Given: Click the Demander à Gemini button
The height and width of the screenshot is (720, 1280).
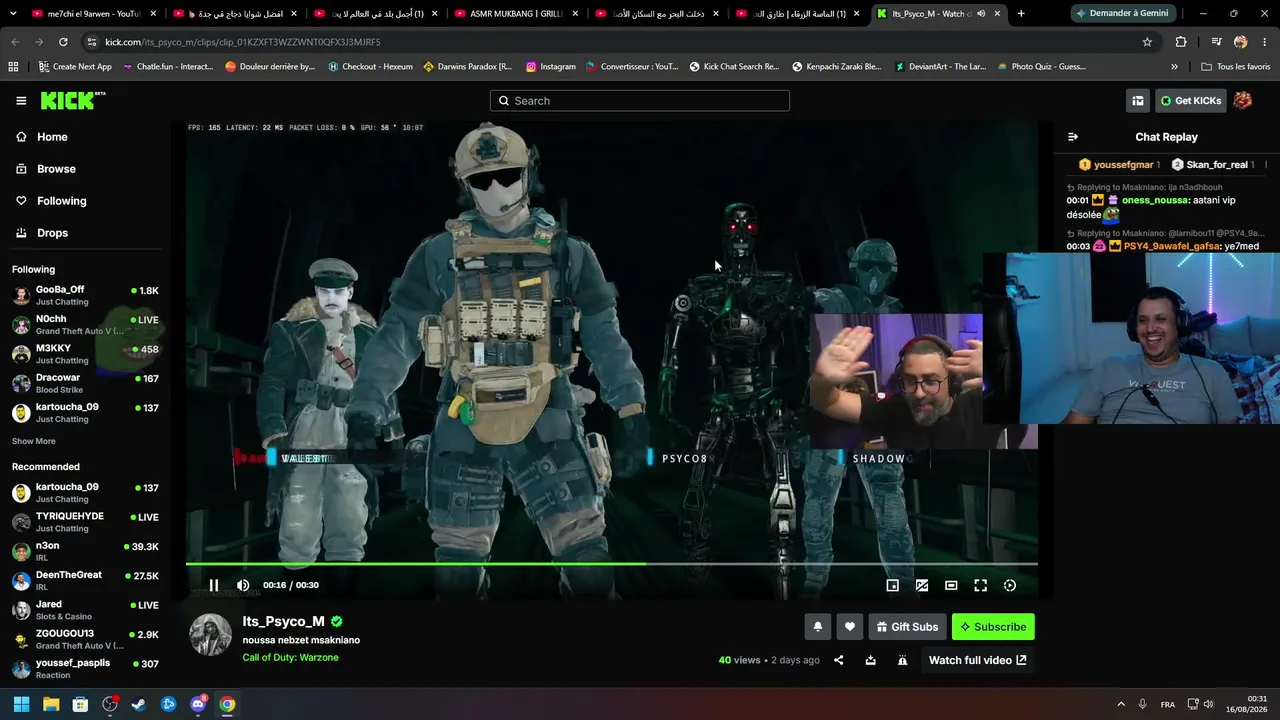Looking at the screenshot, I should point(1121,13).
